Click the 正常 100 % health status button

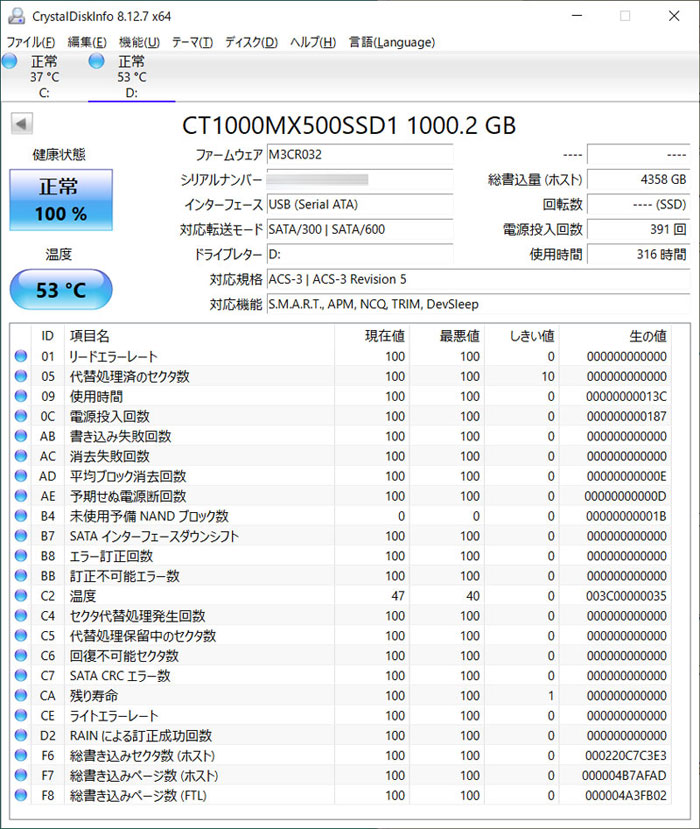(x=61, y=200)
